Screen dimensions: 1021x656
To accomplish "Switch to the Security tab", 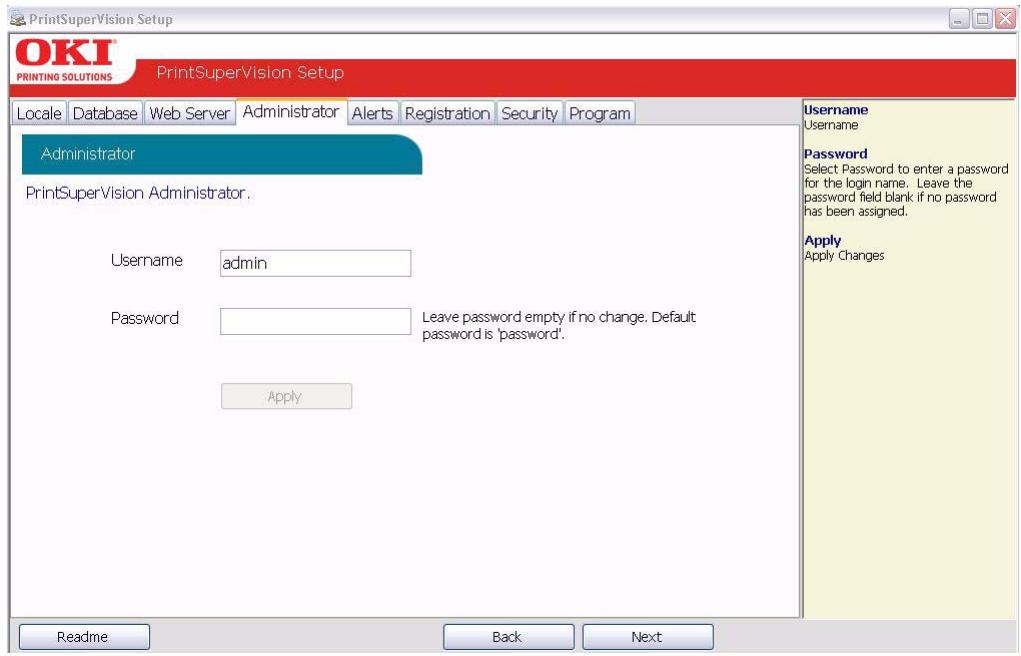I will [x=529, y=113].
